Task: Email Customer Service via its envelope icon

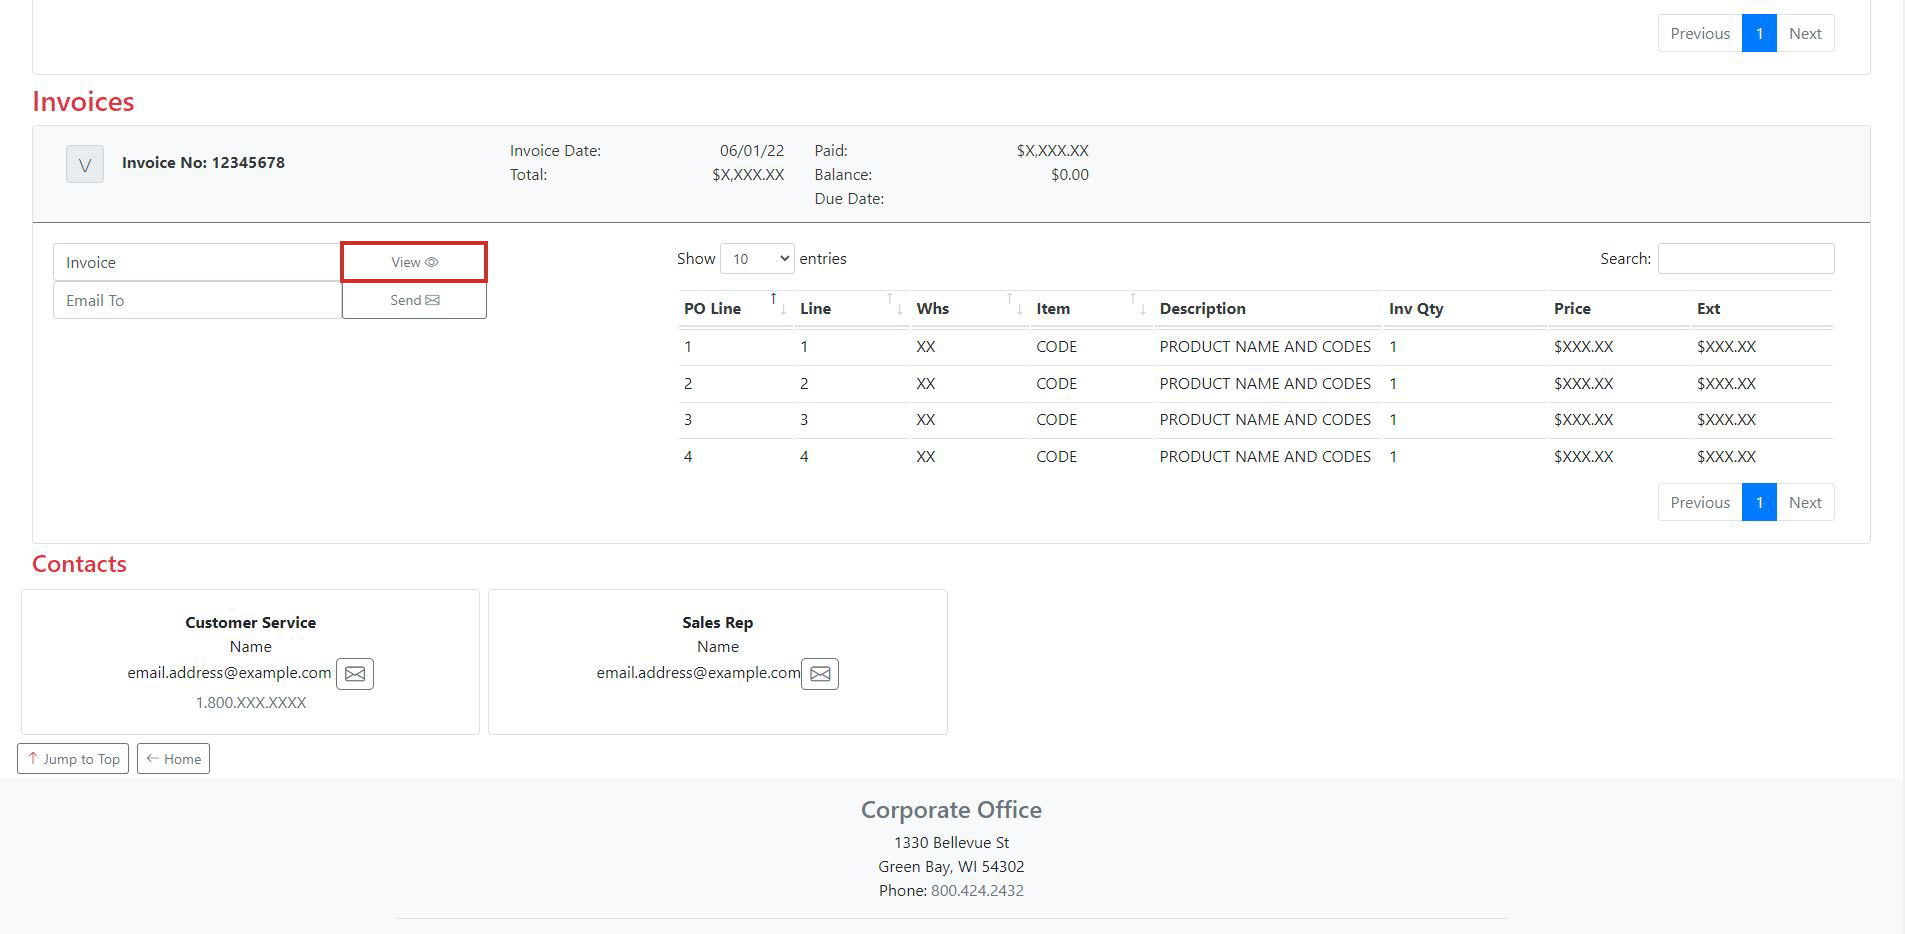Action: point(355,673)
